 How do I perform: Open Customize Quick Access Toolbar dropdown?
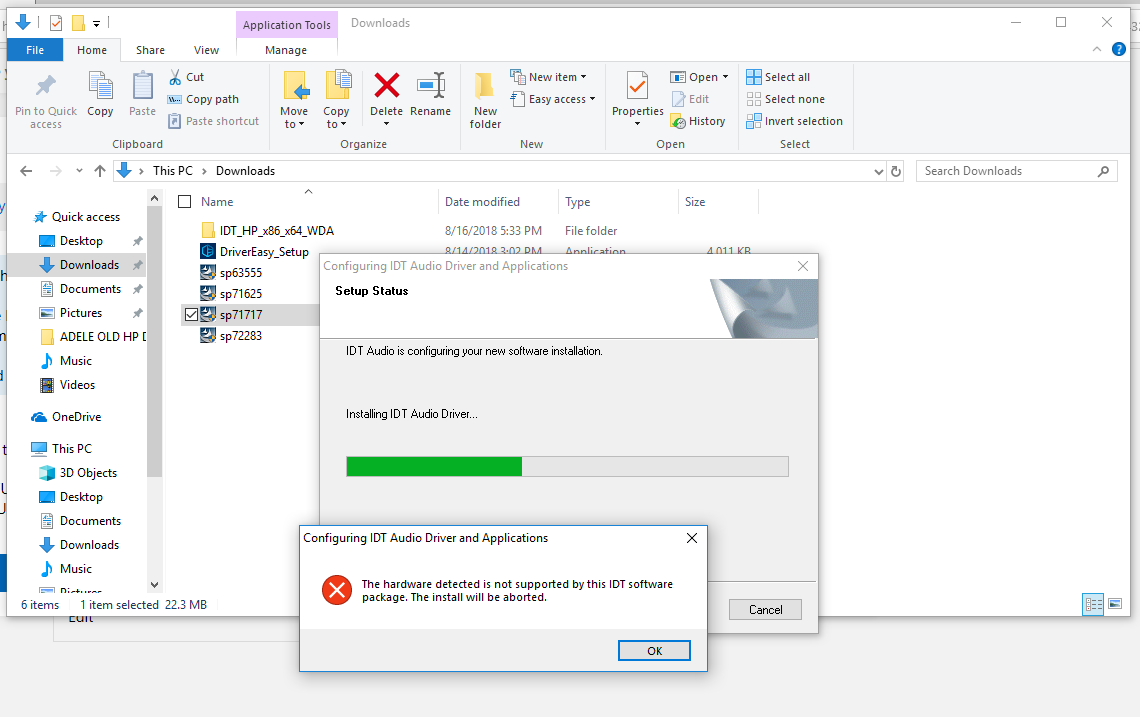97,23
